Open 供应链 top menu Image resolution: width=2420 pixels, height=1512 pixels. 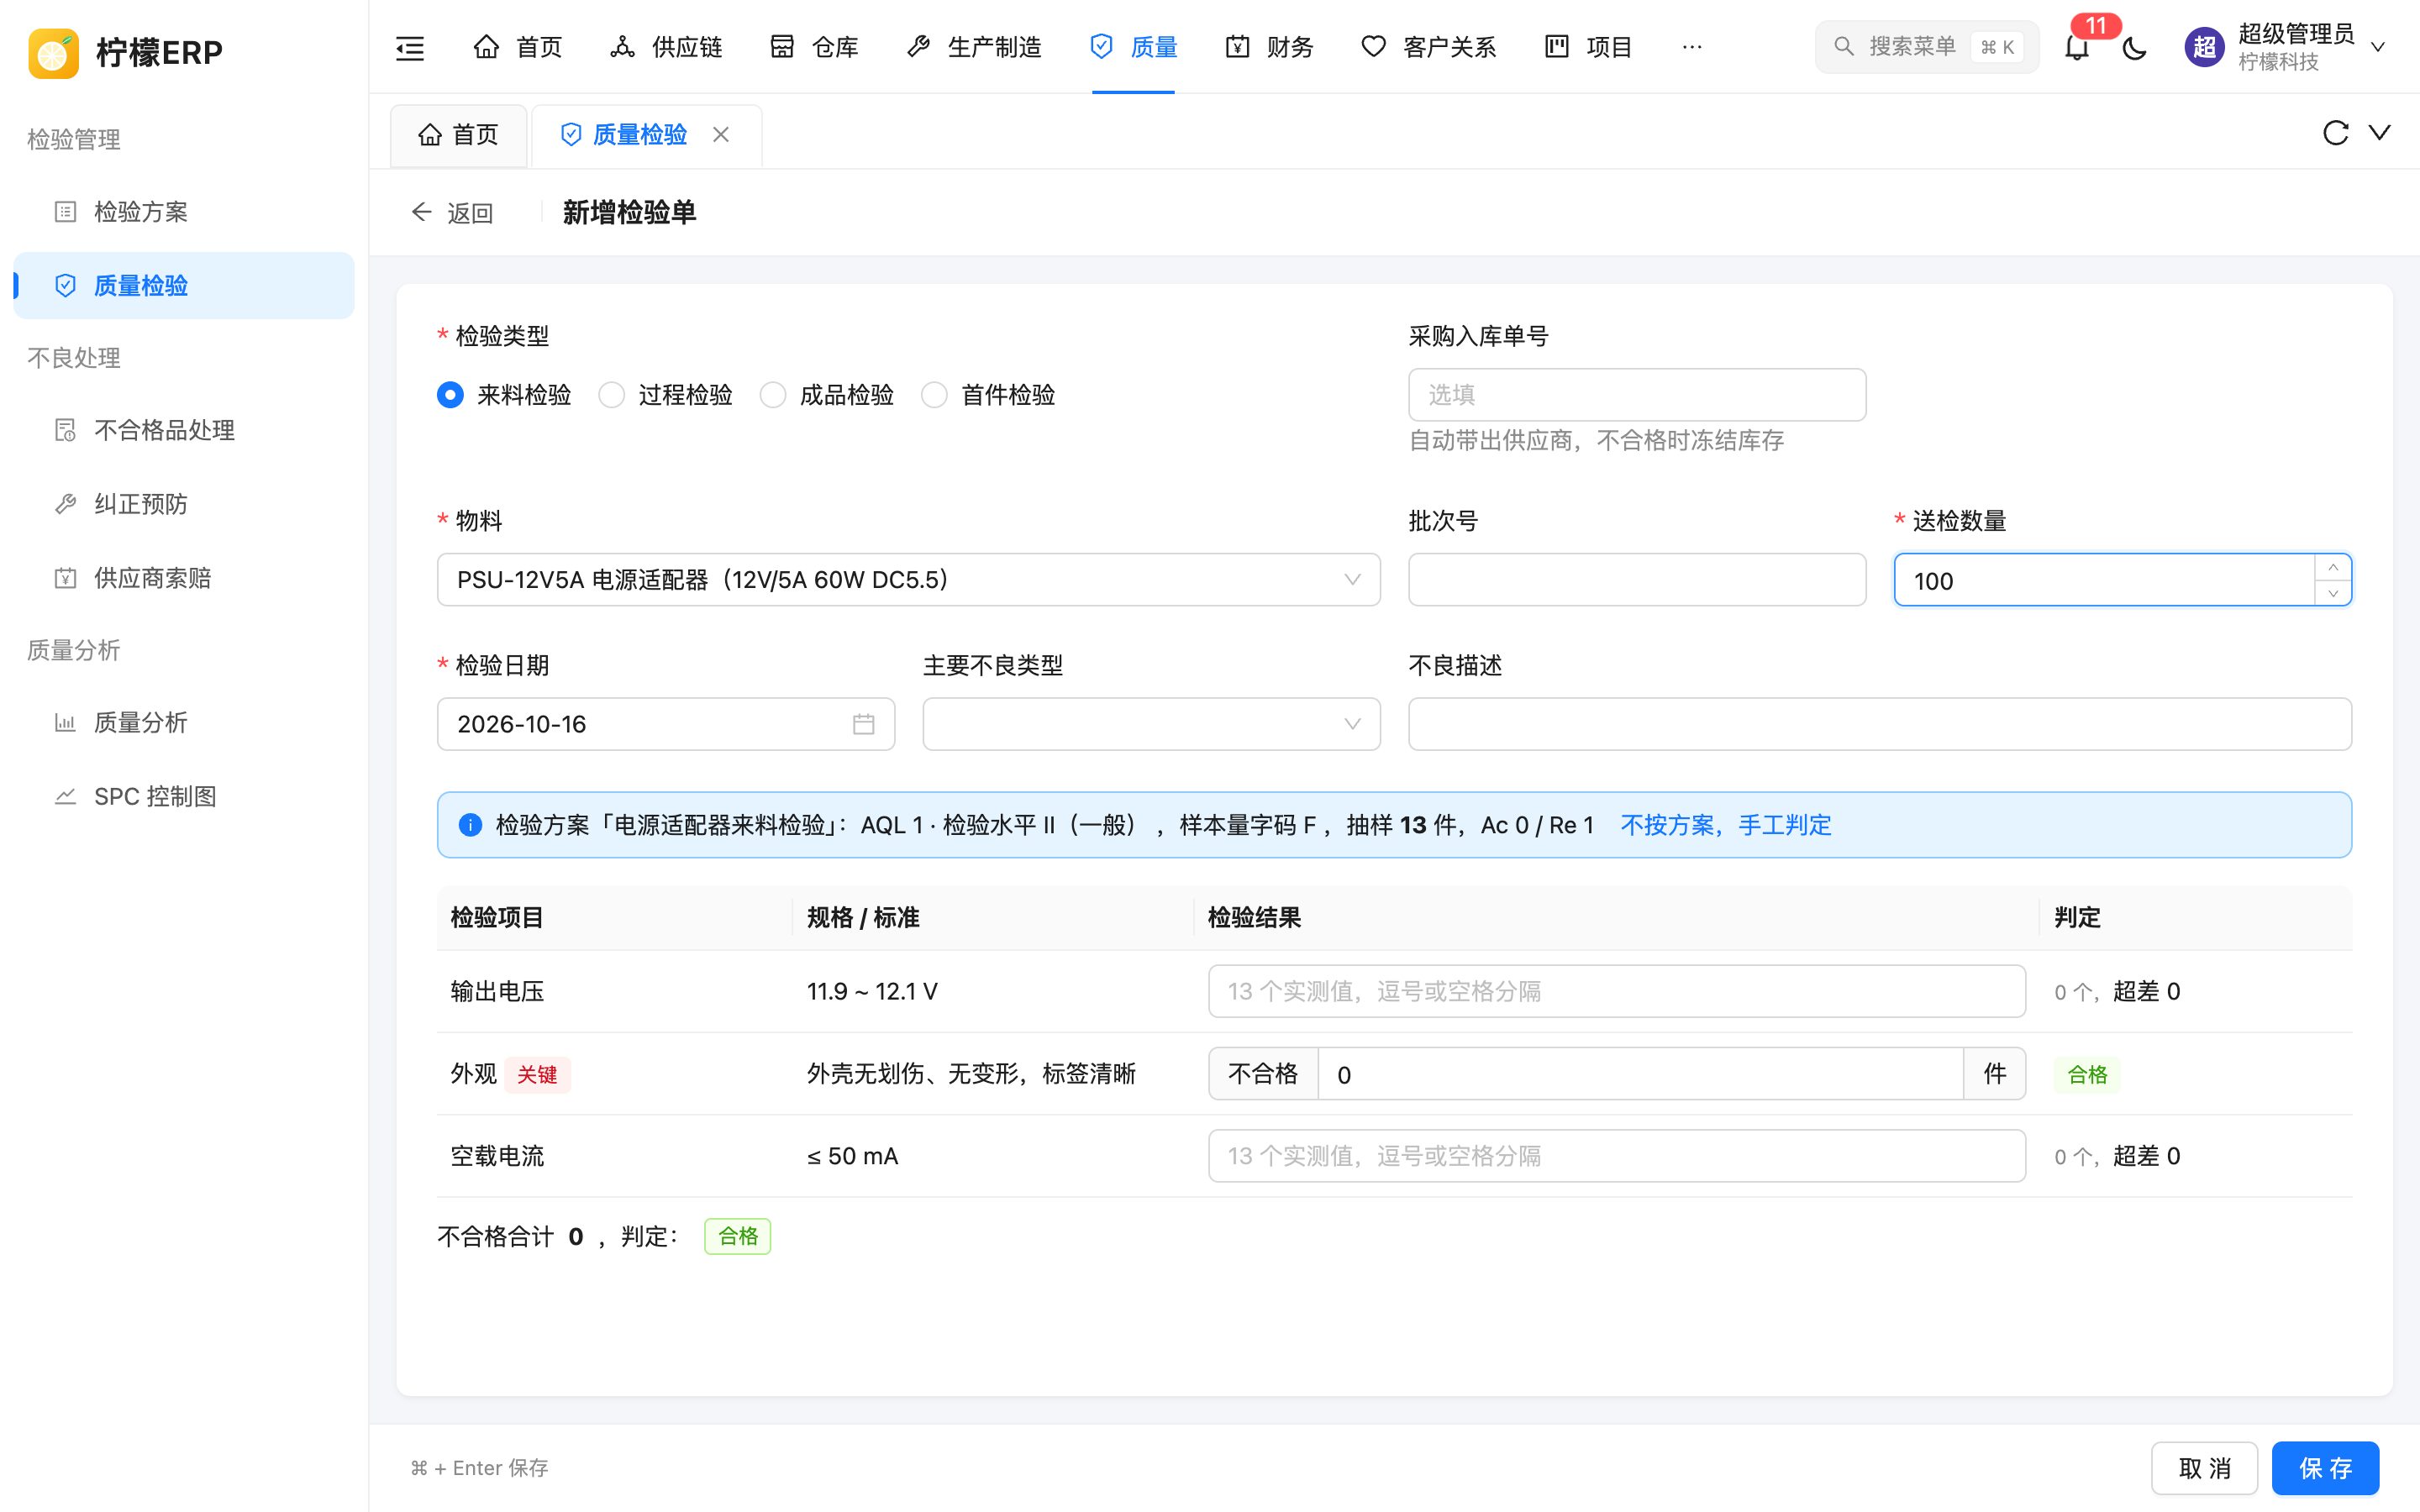[666, 47]
